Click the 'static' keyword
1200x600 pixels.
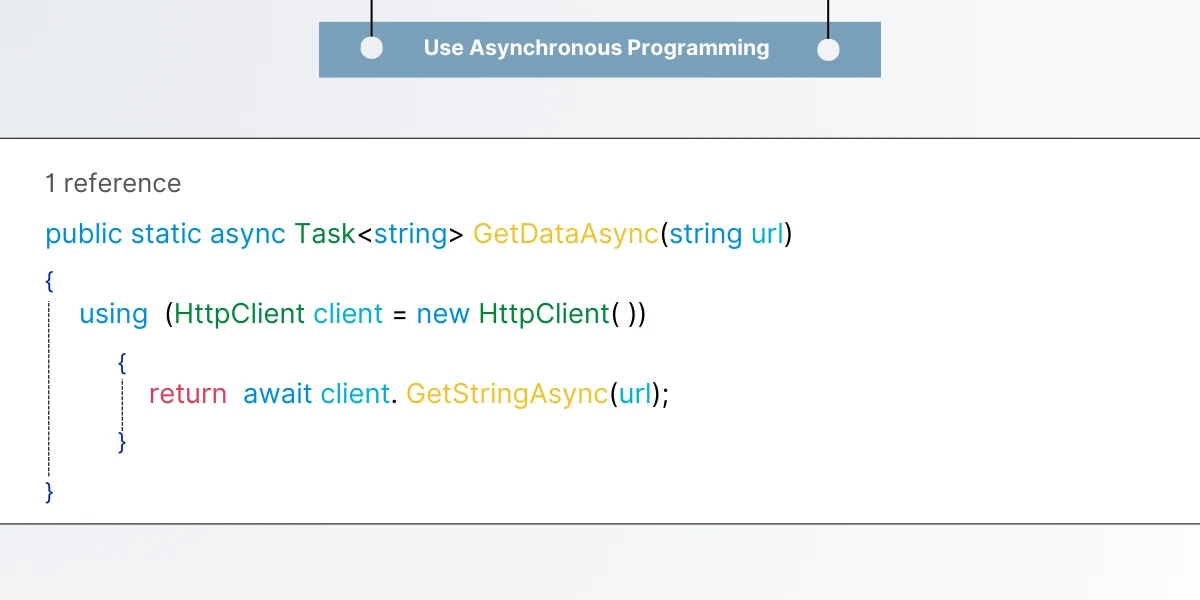point(166,234)
